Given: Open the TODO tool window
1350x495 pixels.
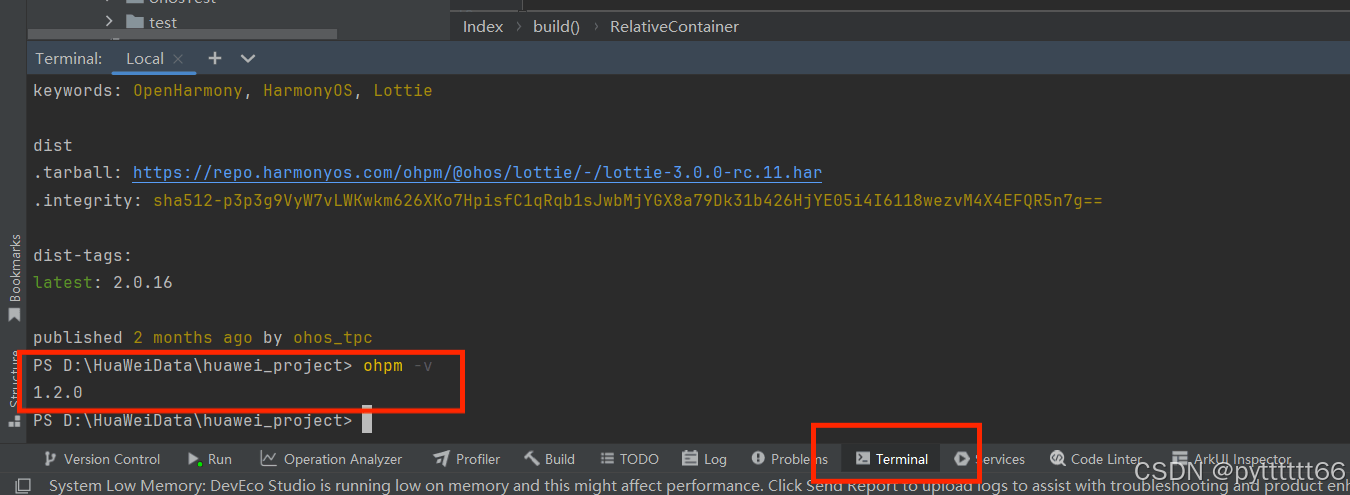Looking at the screenshot, I should [629, 459].
